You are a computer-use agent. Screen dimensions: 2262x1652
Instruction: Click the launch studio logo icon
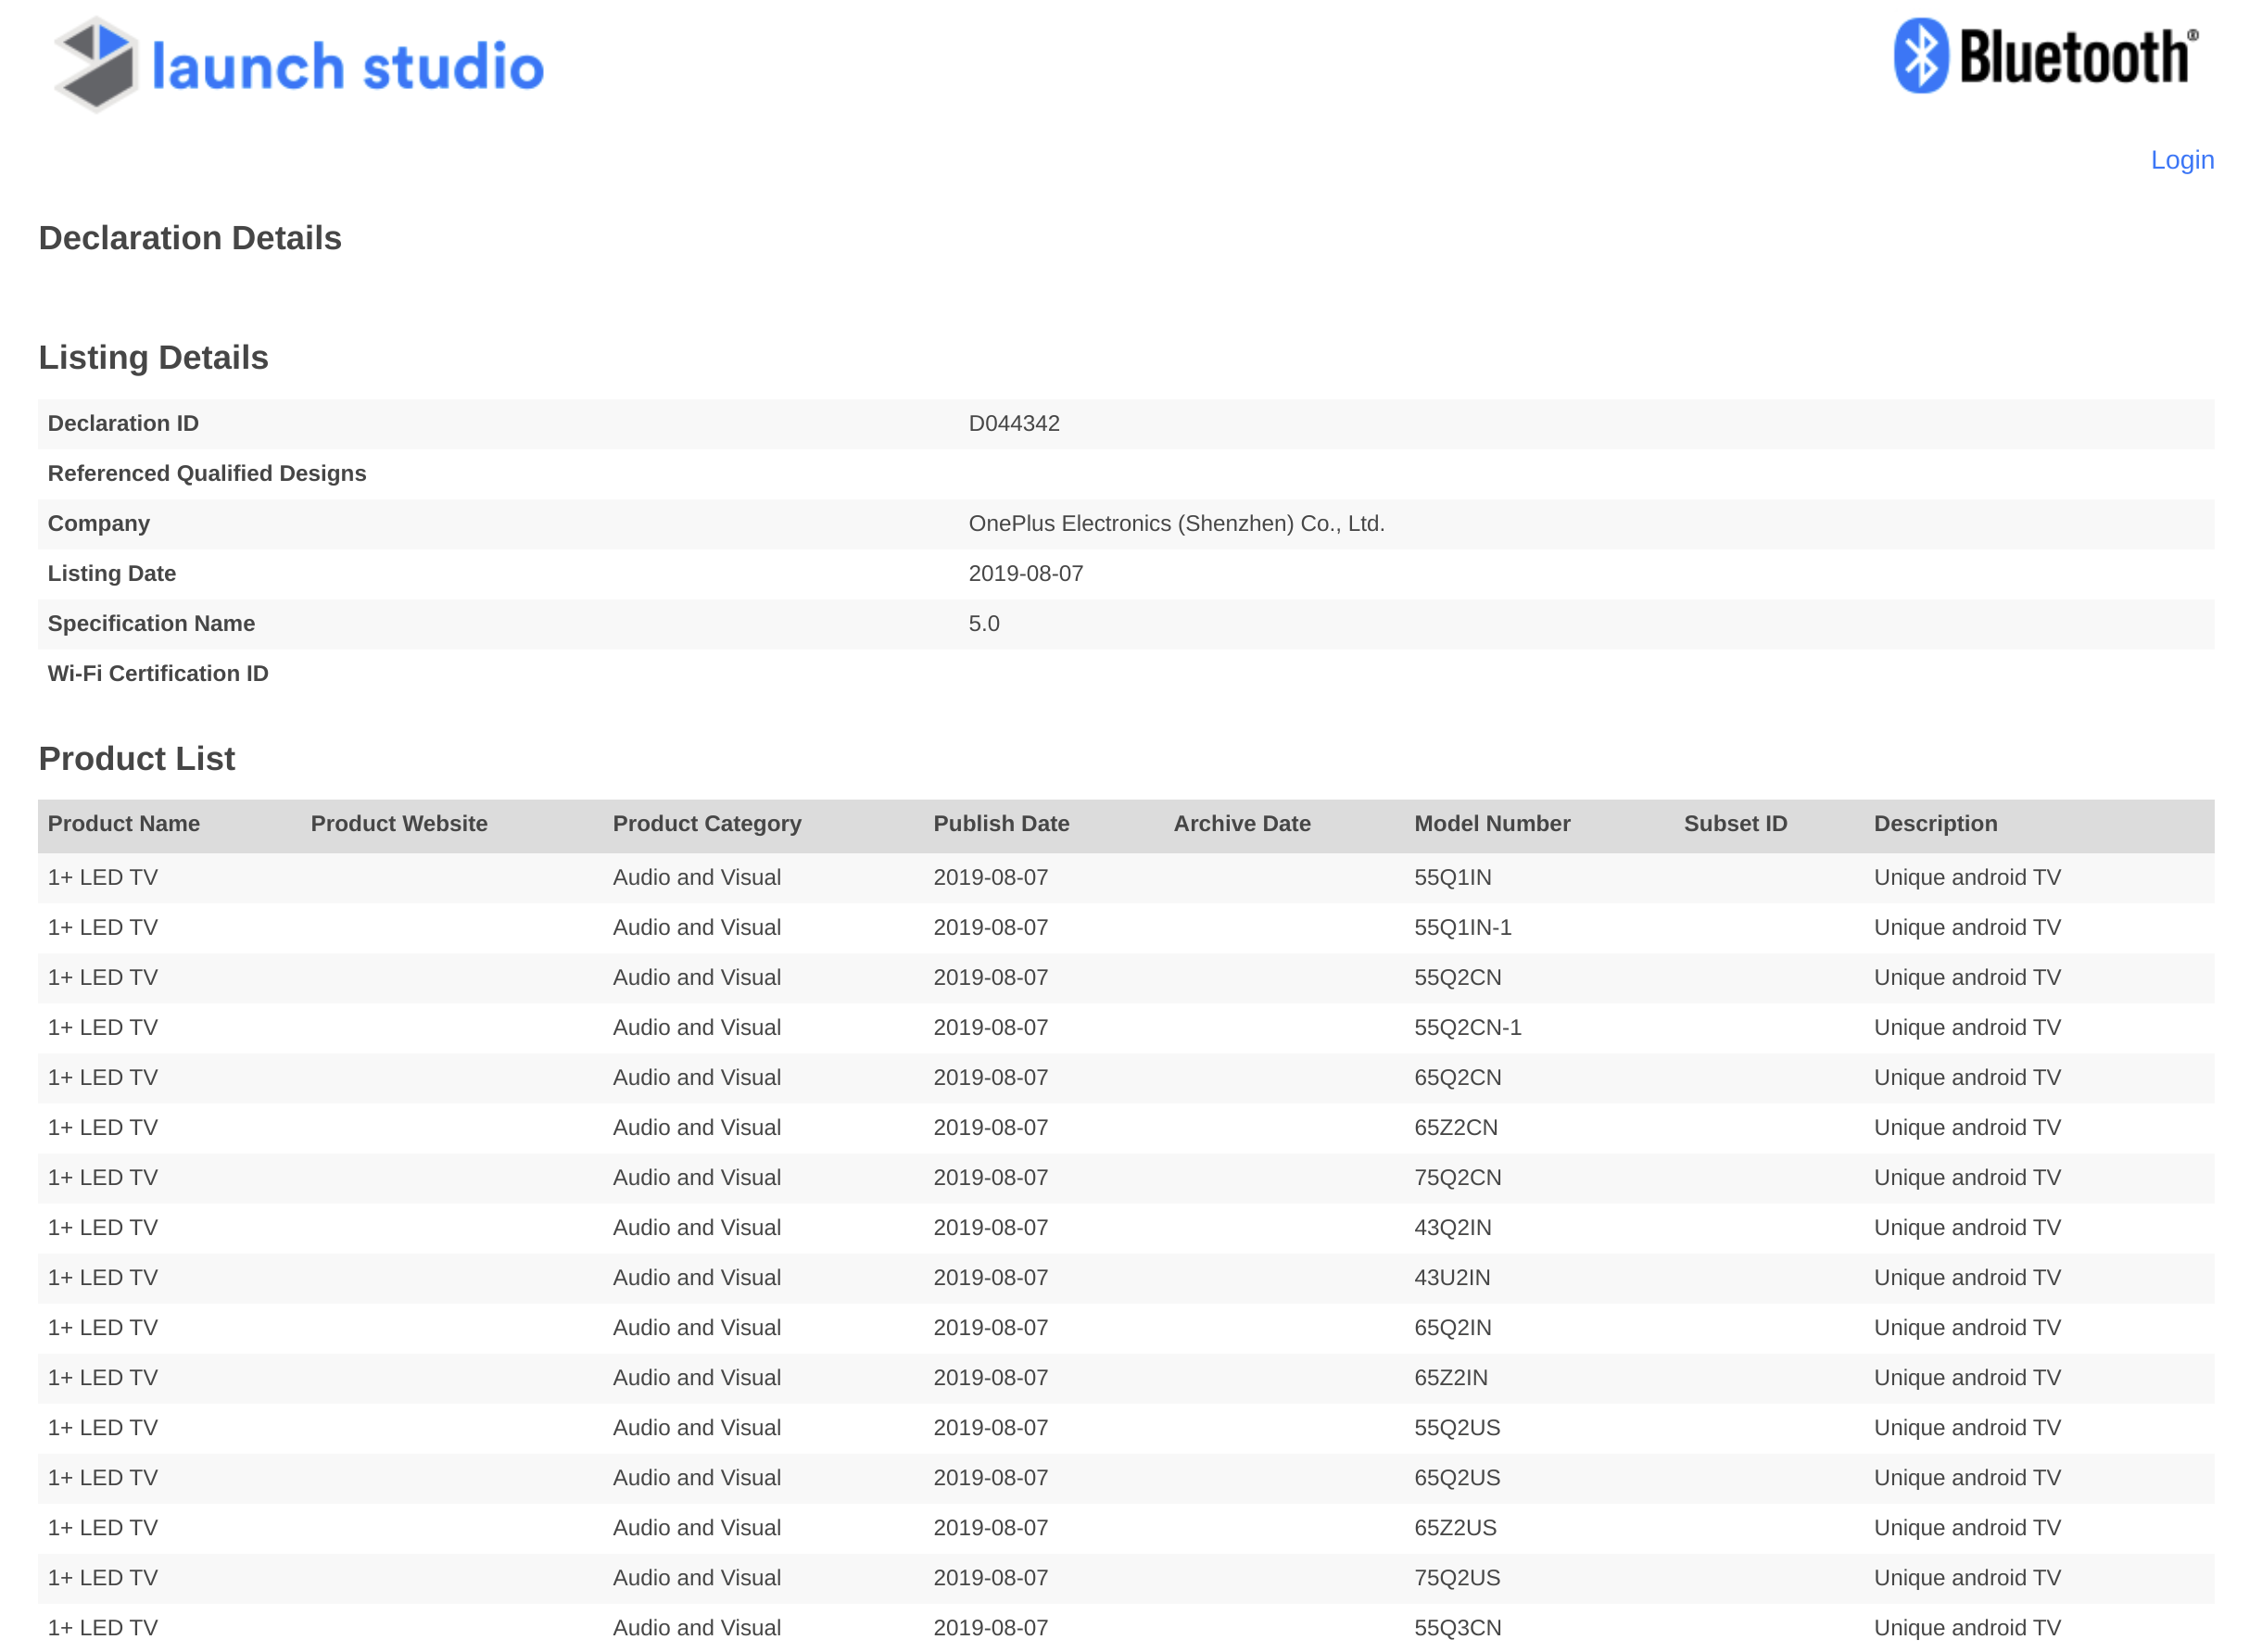[96, 64]
